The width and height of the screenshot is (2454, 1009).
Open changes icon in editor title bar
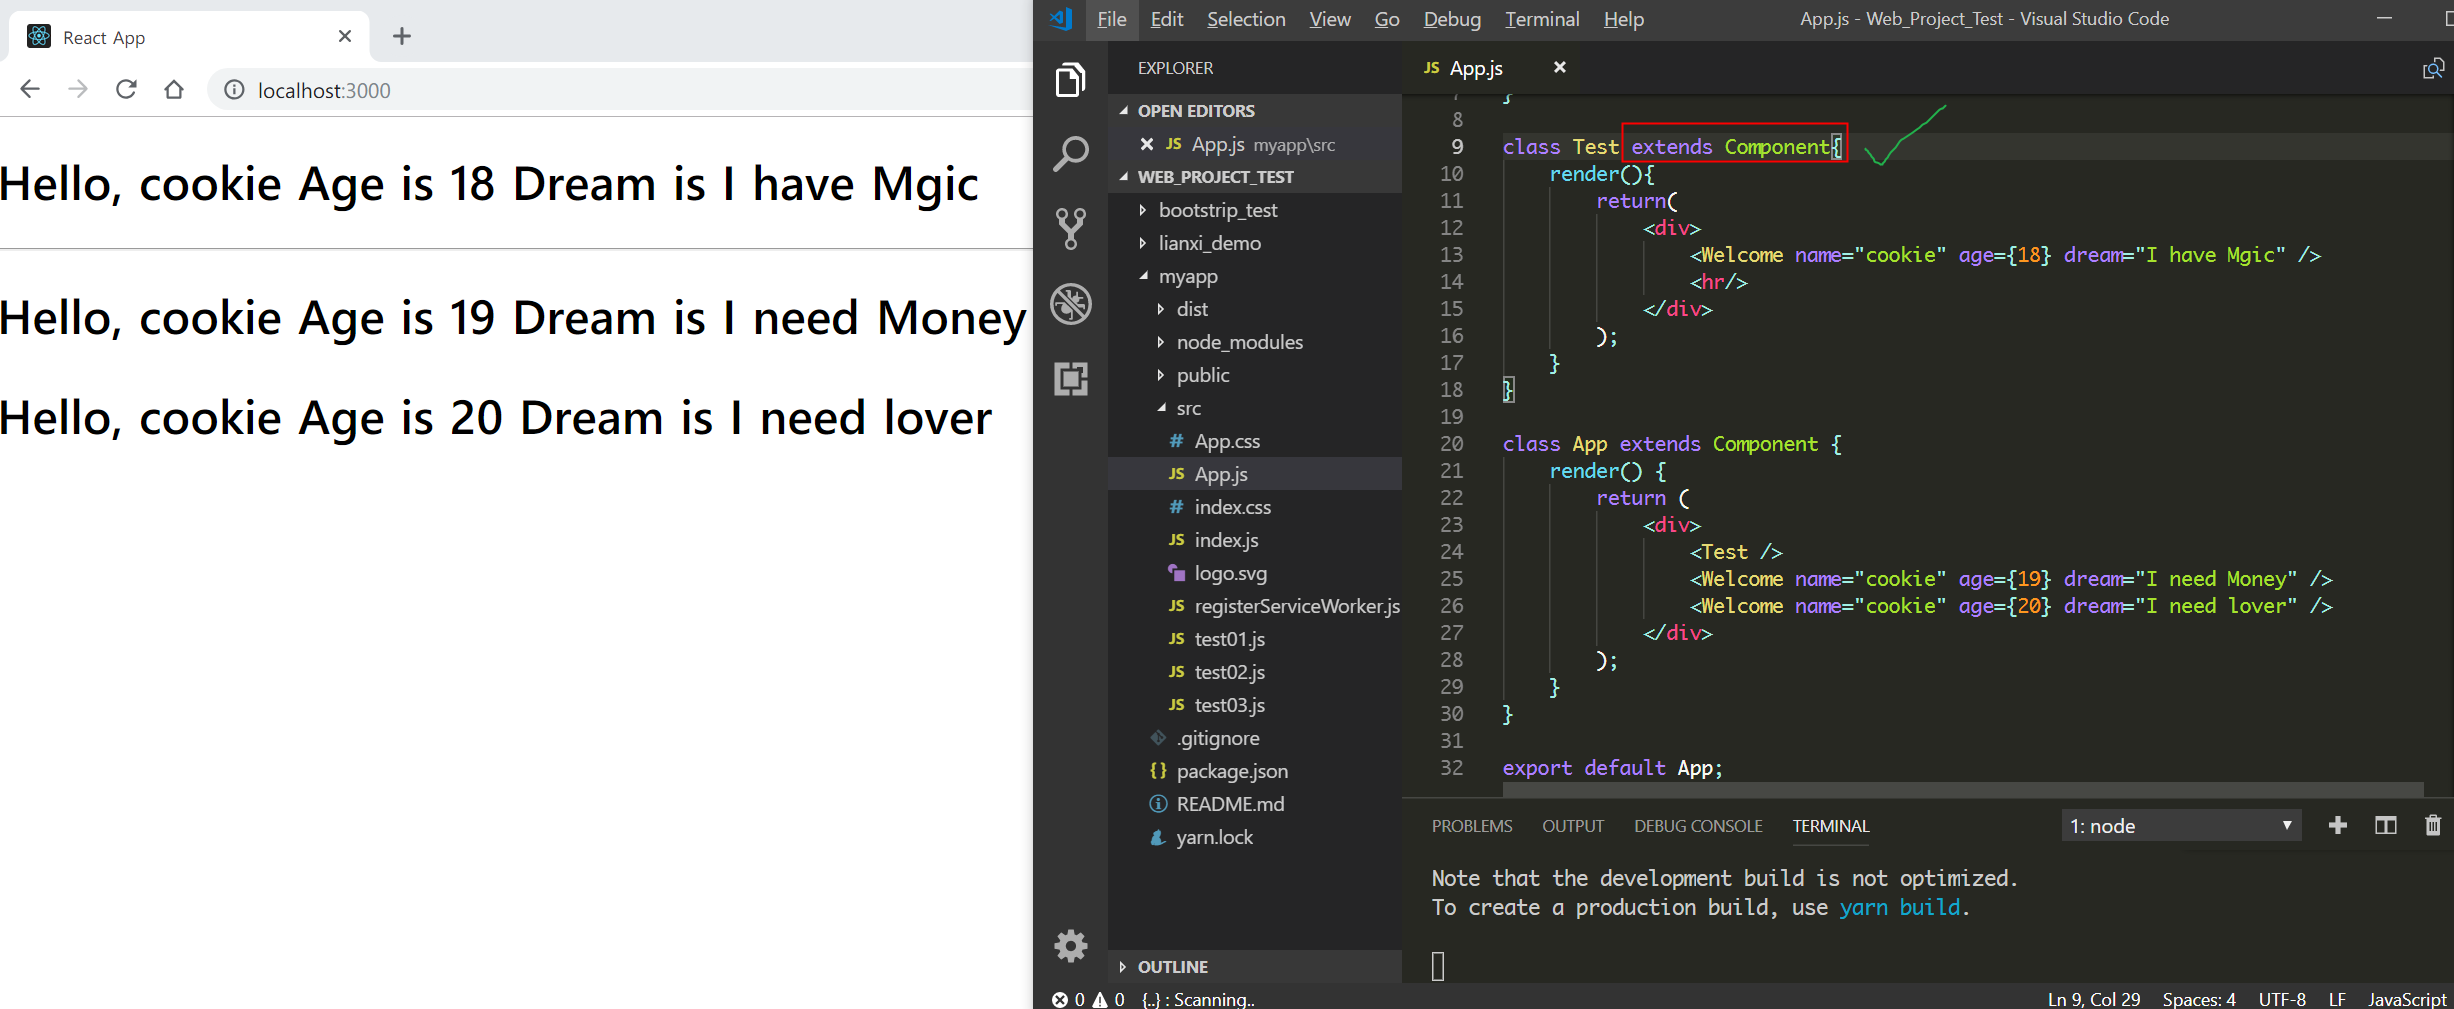pyautogui.click(x=2433, y=68)
